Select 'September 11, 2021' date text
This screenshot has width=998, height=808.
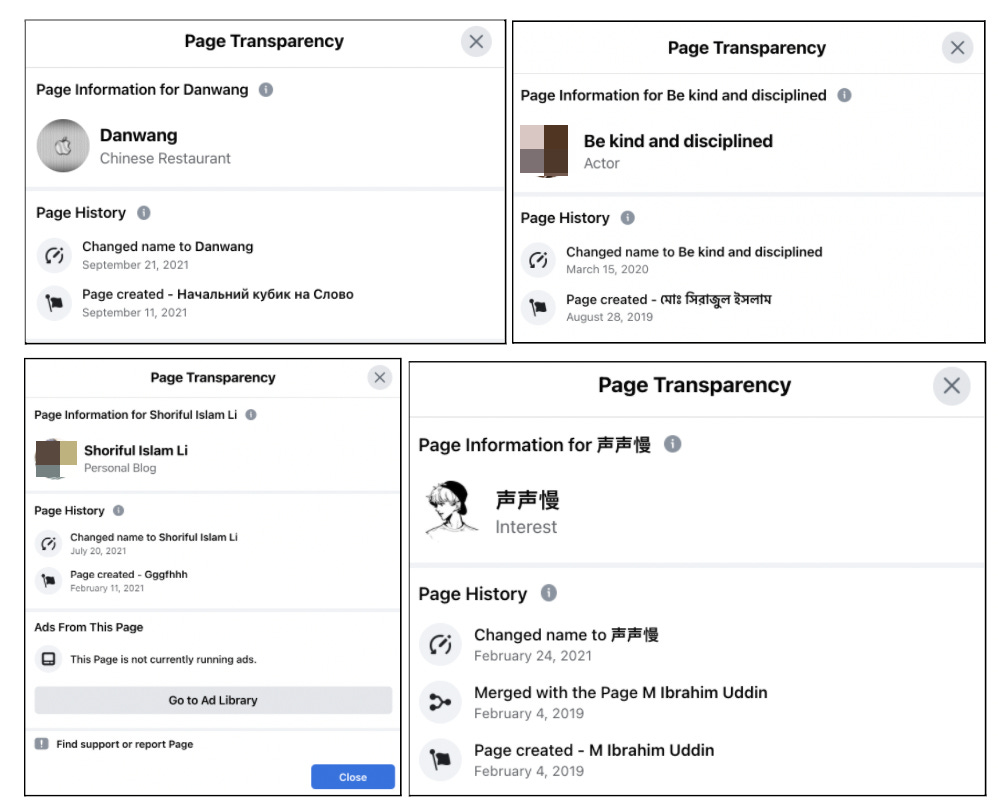135,313
